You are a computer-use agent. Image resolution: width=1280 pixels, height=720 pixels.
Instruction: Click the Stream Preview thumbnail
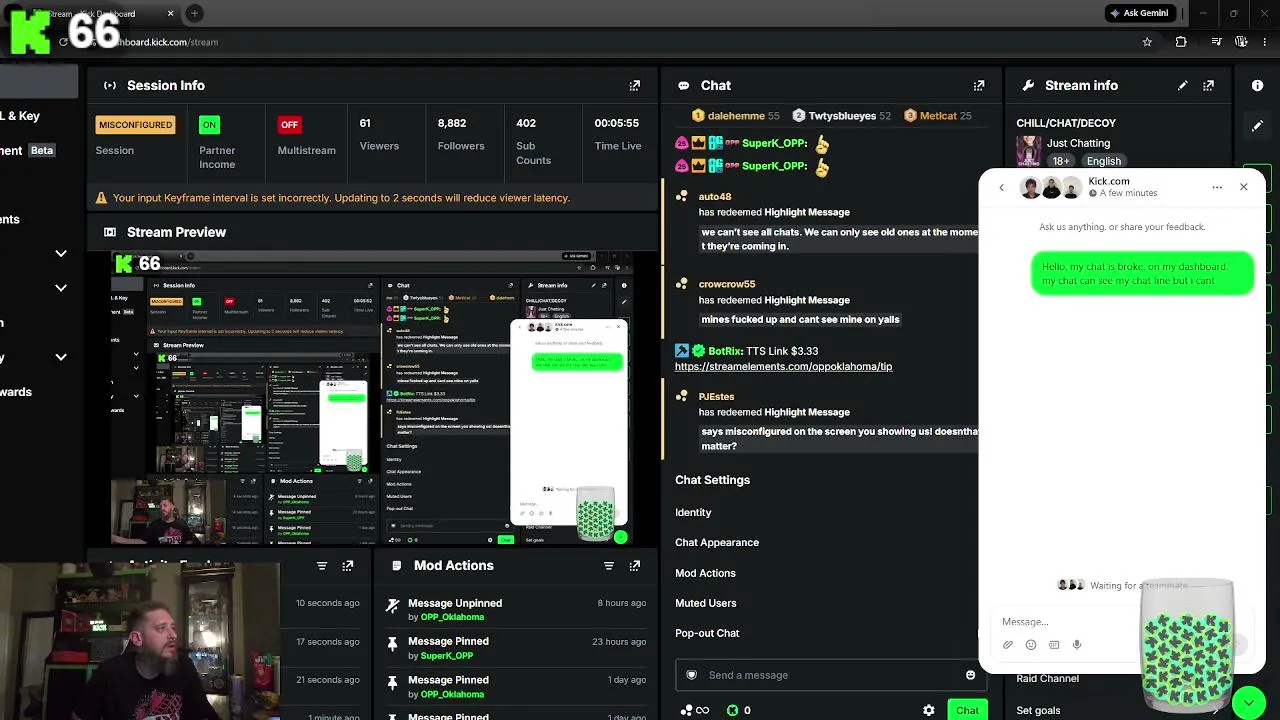(372, 398)
